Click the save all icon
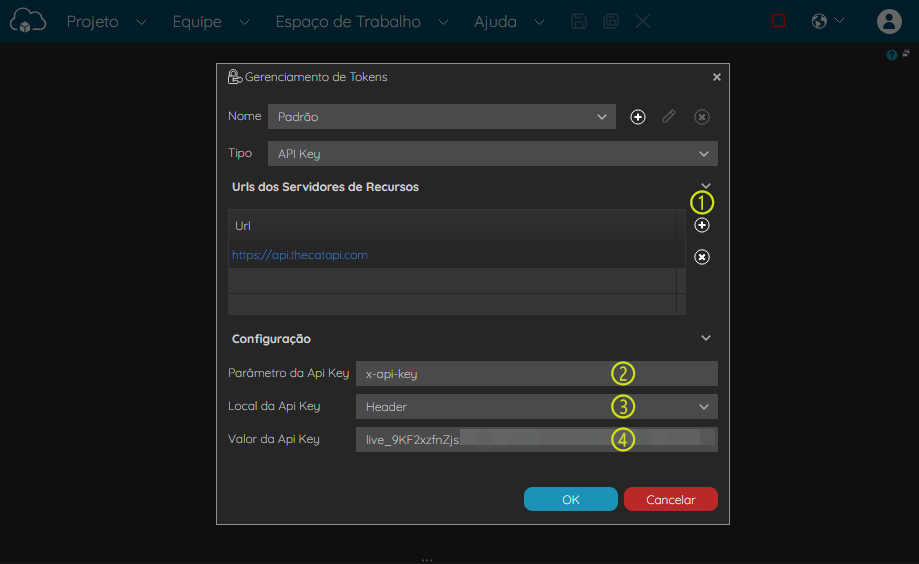Viewport: 919px width, 564px height. point(611,22)
